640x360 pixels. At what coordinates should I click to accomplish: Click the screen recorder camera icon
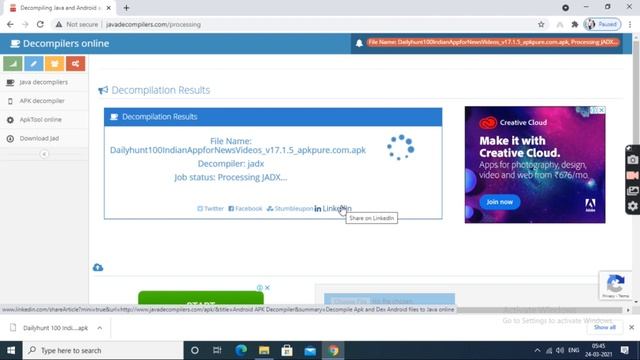click(633, 160)
